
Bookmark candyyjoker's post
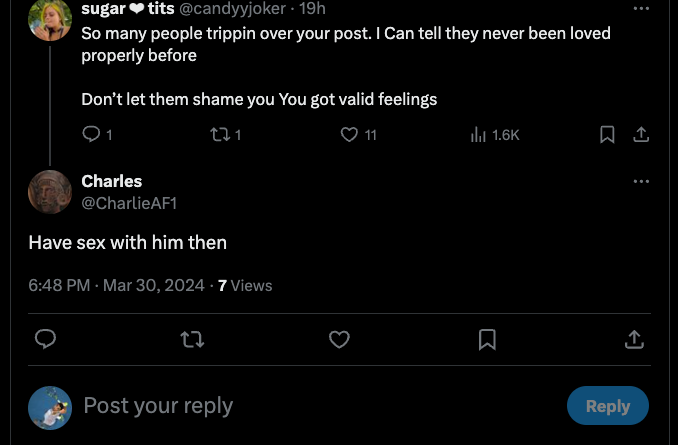click(608, 134)
